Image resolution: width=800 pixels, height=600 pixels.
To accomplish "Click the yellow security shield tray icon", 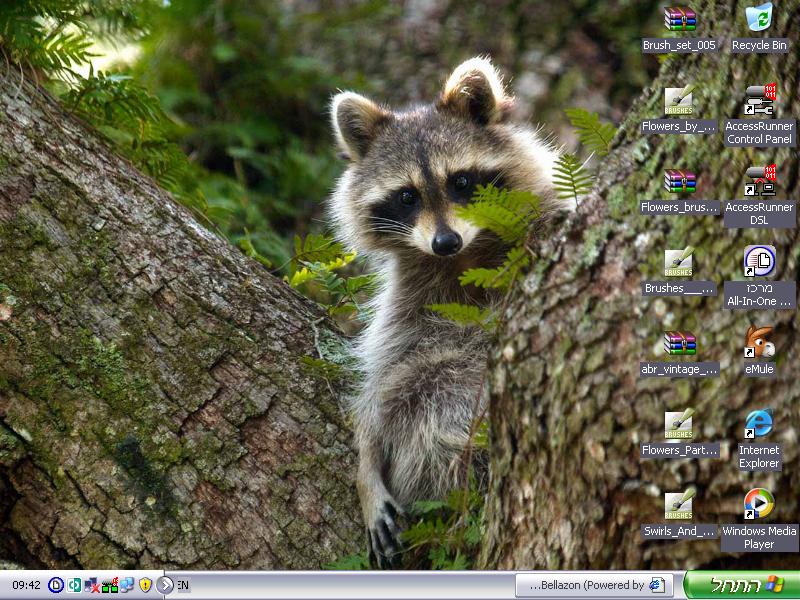I will tap(145, 585).
